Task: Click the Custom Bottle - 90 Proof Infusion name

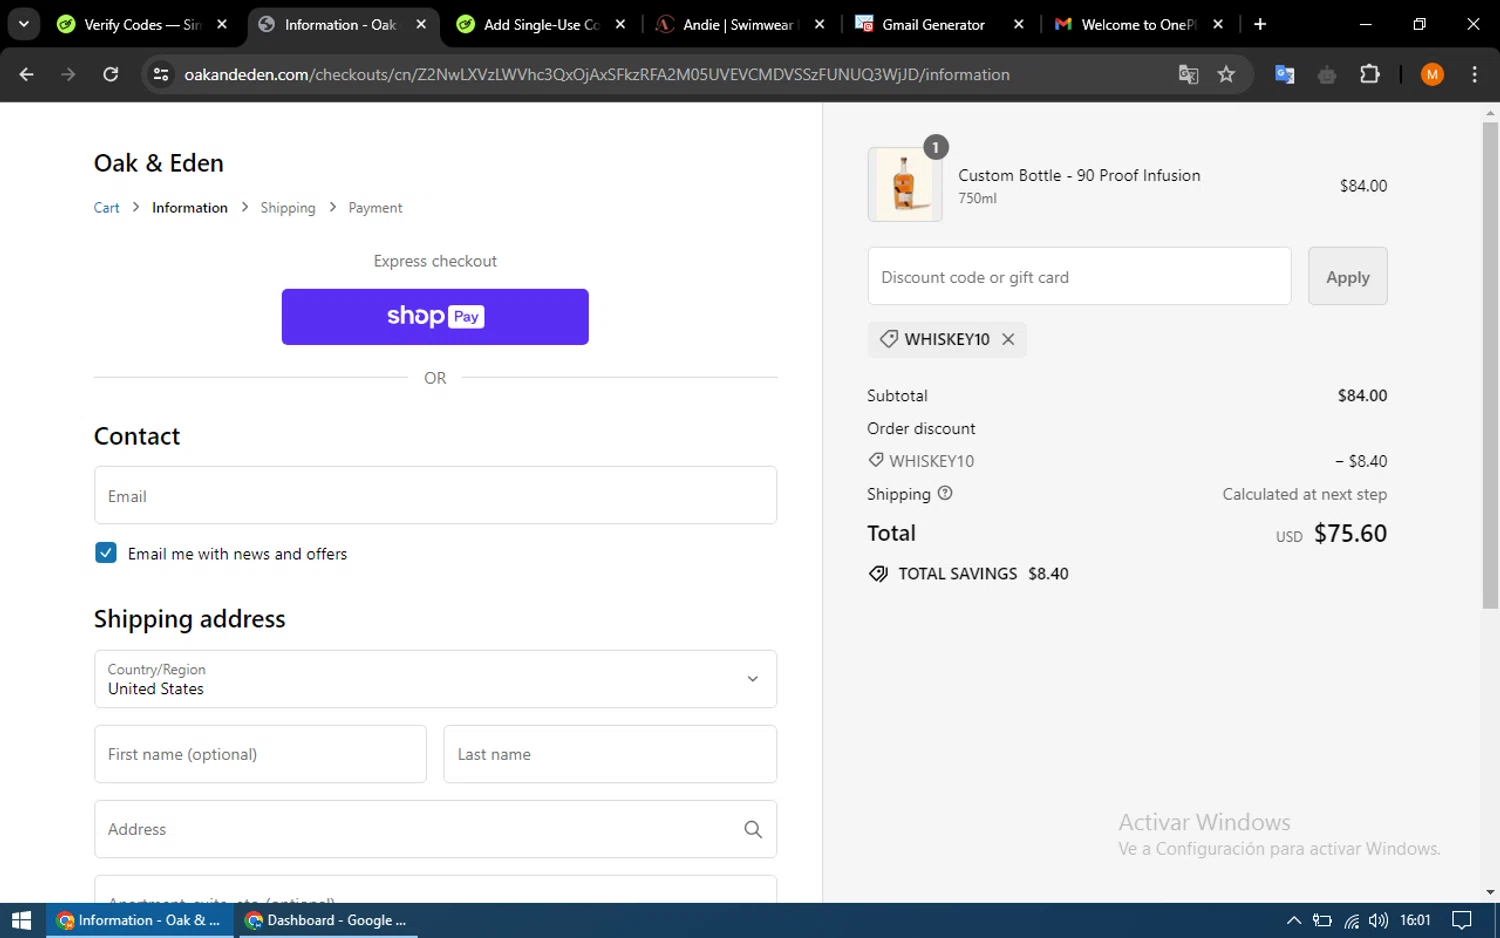Action: coord(1079,175)
